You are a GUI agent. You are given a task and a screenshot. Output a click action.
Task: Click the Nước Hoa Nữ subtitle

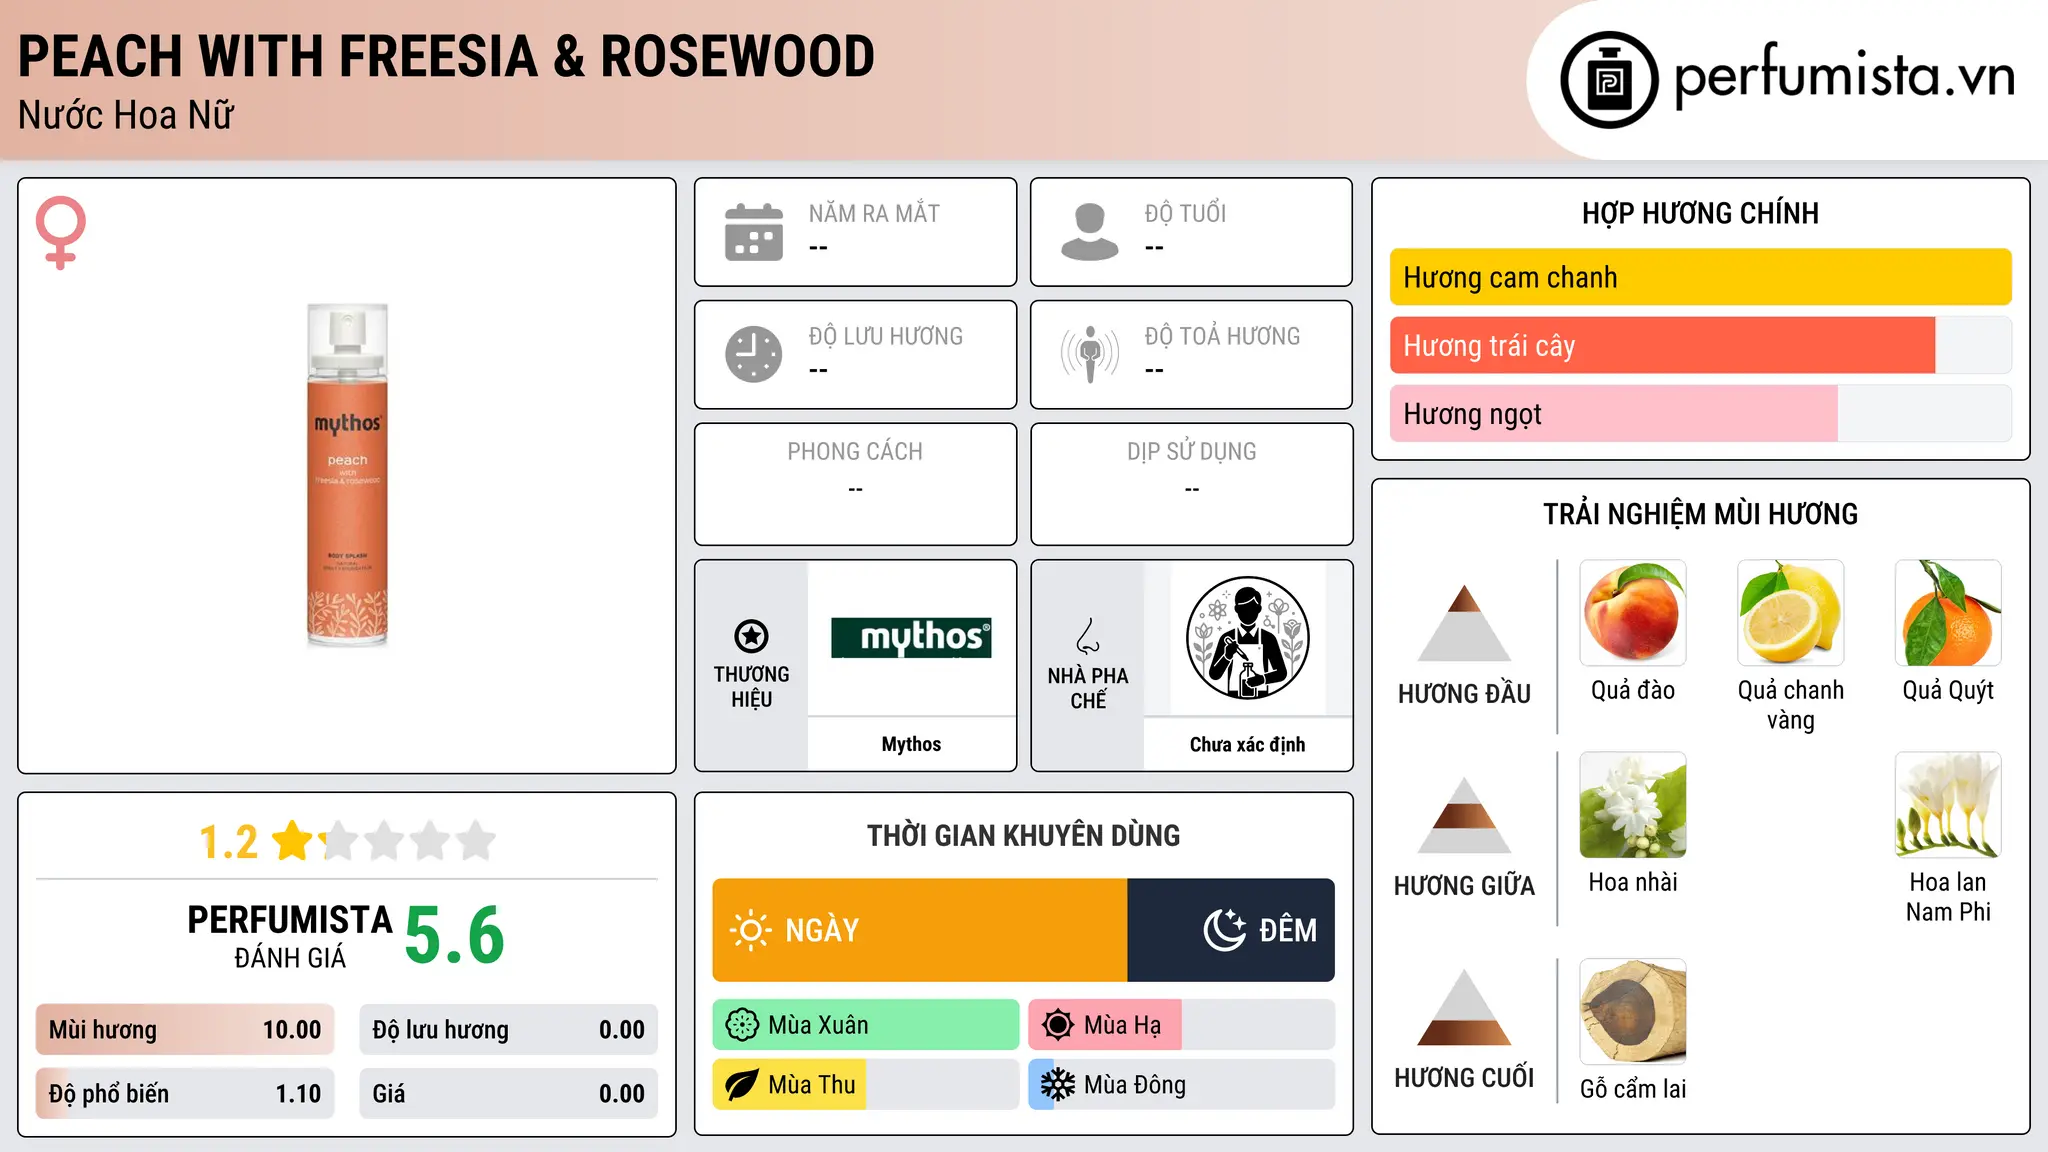tap(126, 115)
